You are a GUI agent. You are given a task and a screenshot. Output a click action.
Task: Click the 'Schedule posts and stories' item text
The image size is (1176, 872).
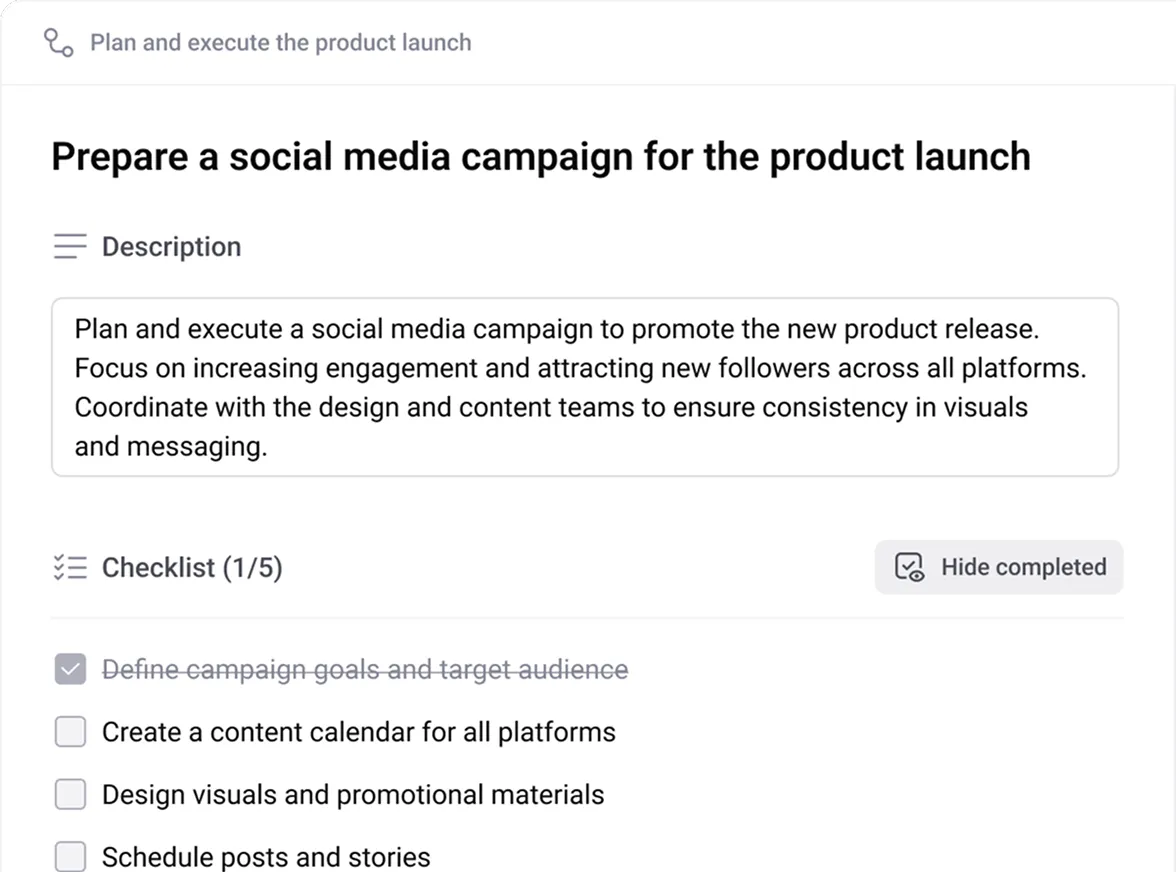[x=266, y=857]
